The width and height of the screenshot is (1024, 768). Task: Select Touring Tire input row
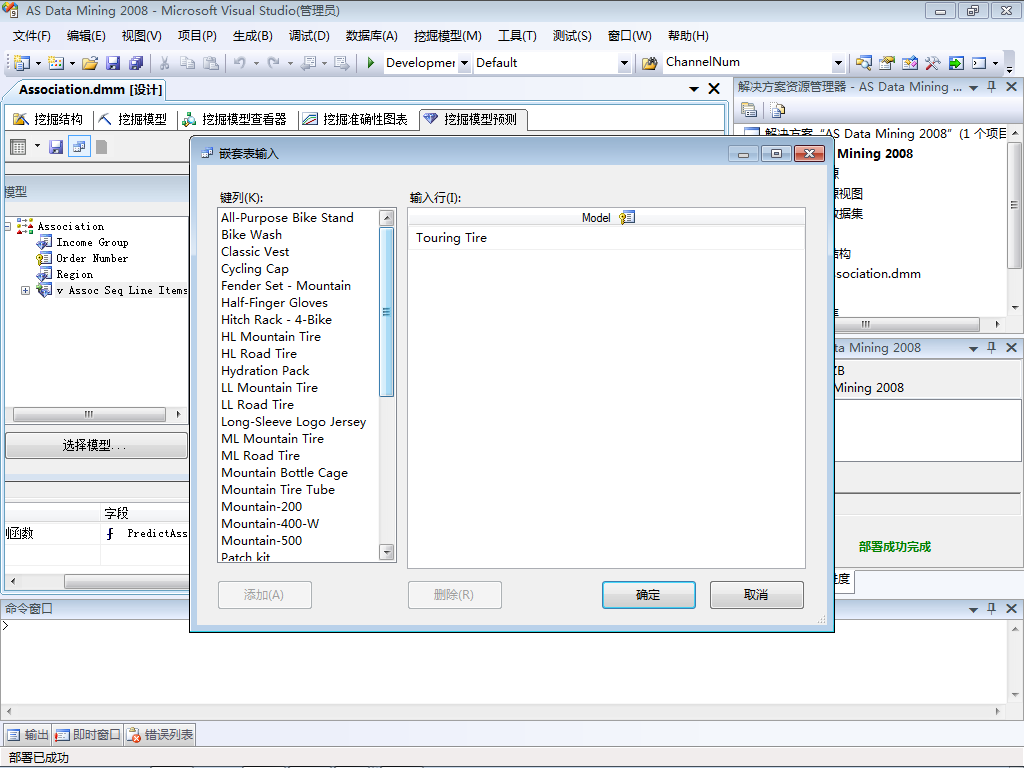pos(606,238)
